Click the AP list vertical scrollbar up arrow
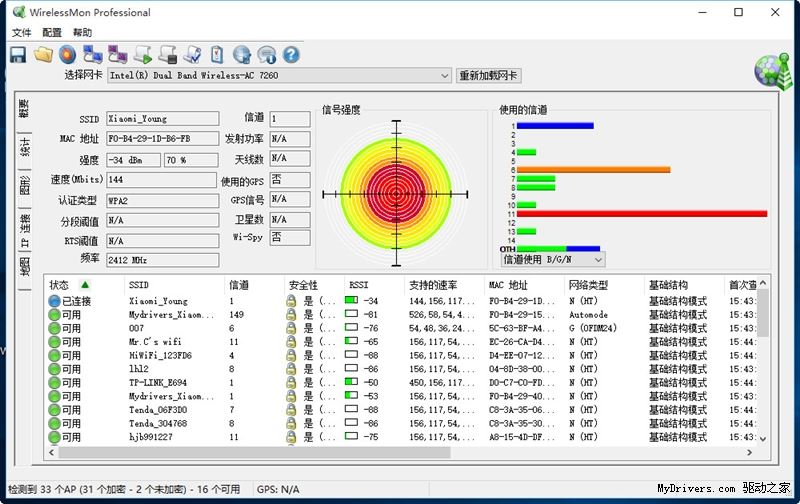 click(x=763, y=283)
